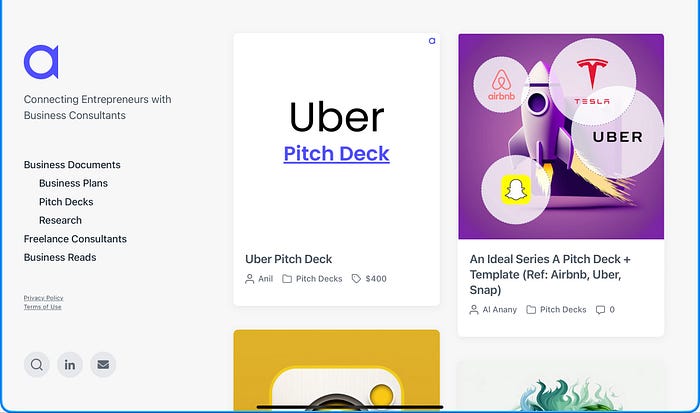Click the email envelope icon

(x=103, y=365)
